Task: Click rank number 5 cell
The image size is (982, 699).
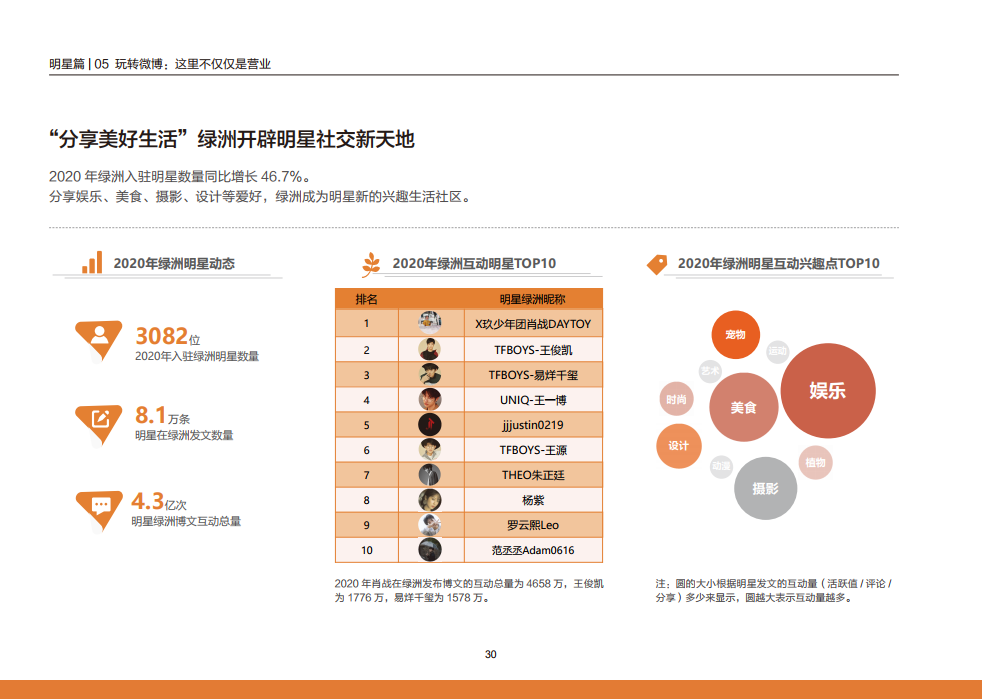Action: (x=367, y=425)
